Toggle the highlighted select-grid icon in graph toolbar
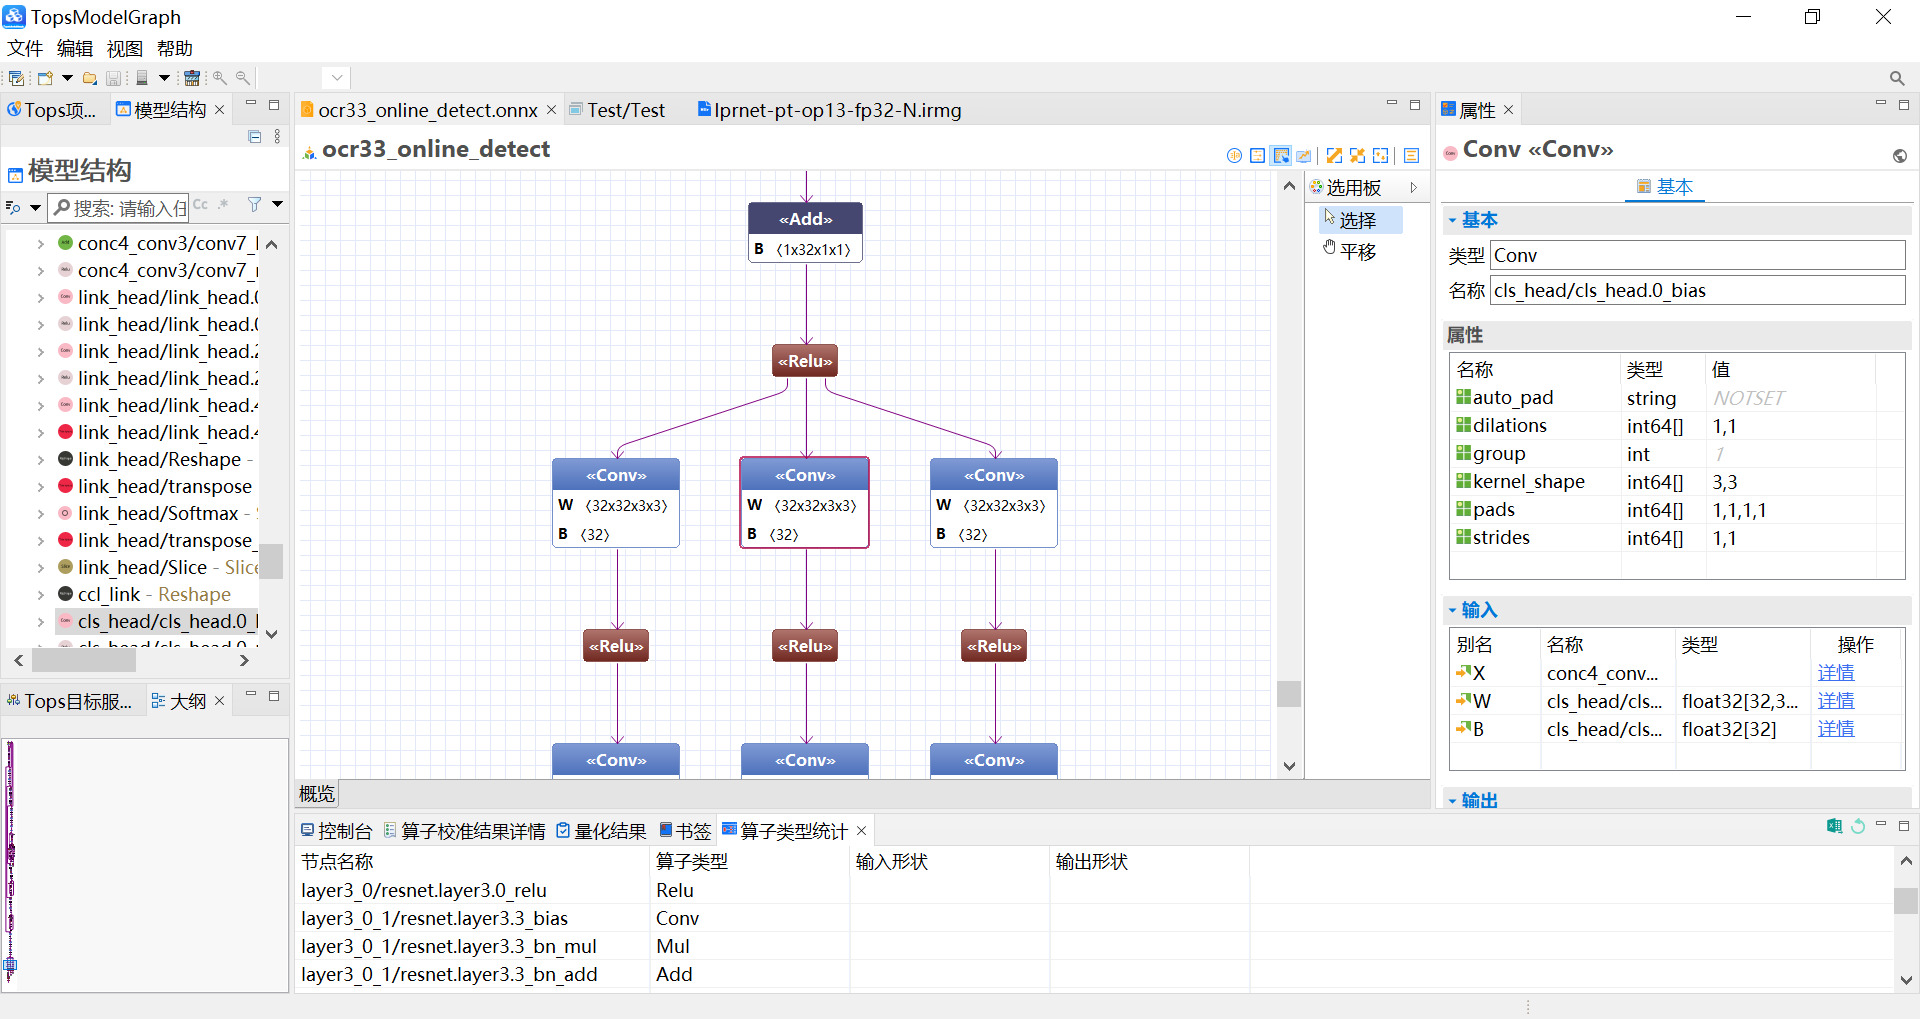The width and height of the screenshot is (1920, 1019). (x=1281, y=156)
